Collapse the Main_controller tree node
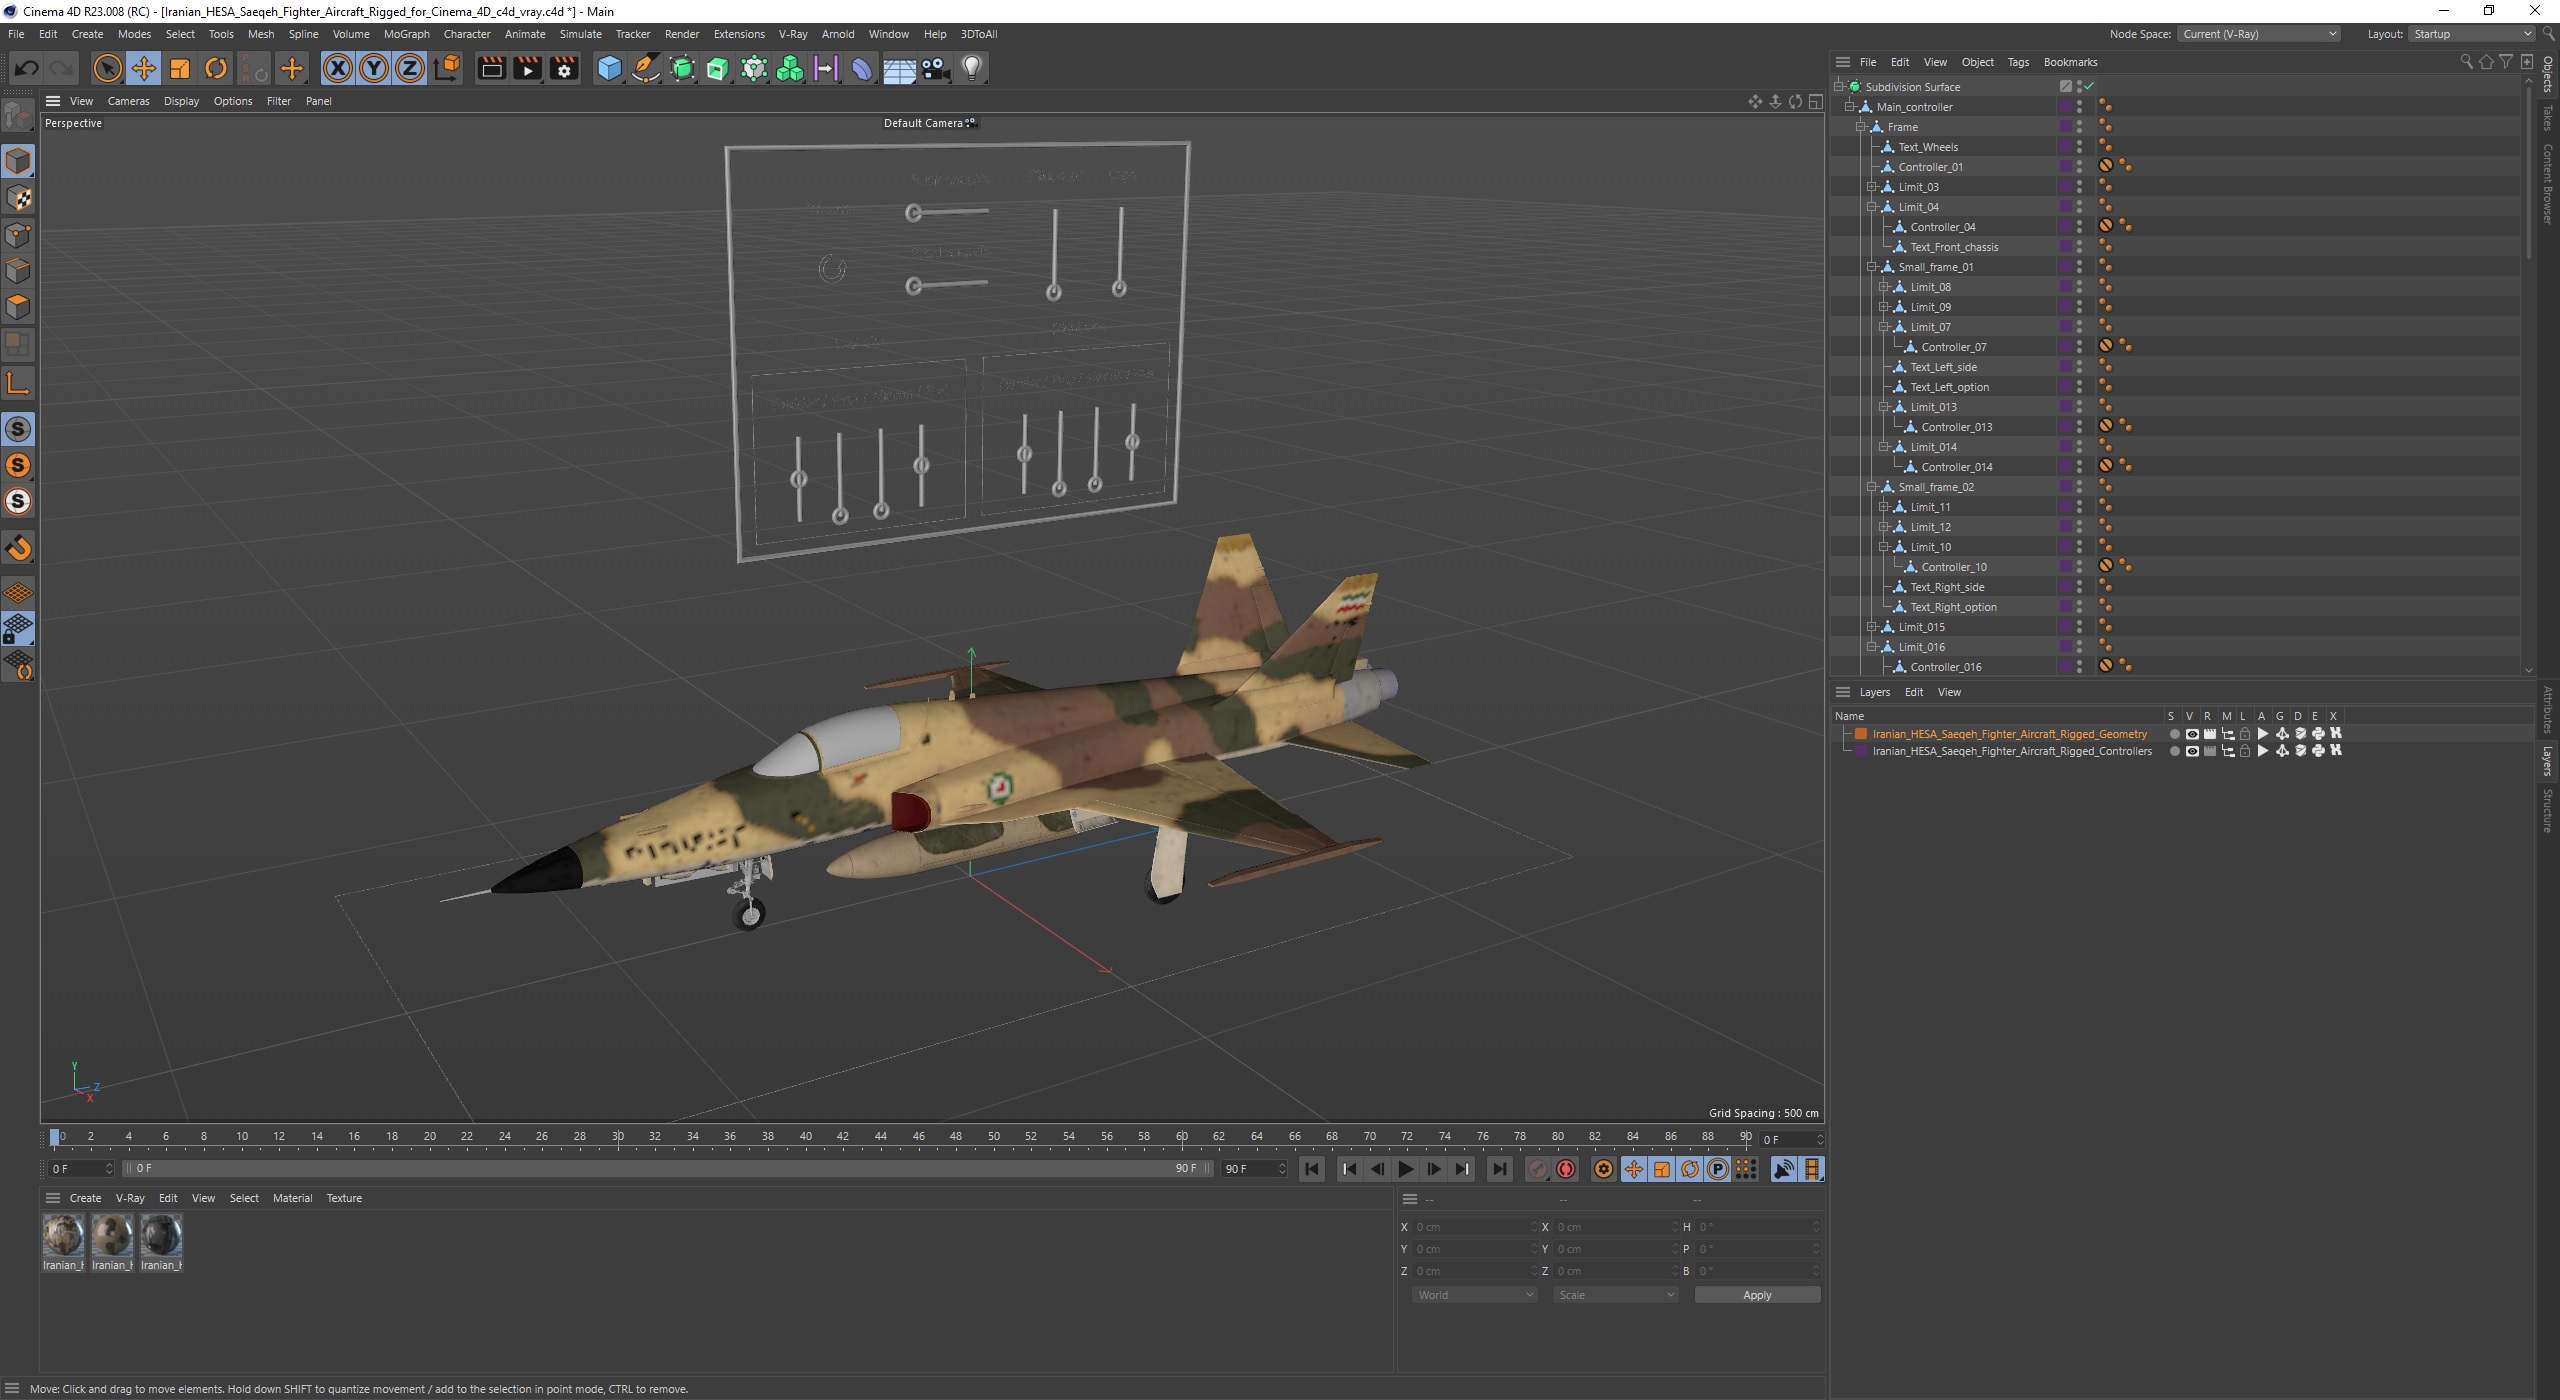Viewport: 2560px width, 1400px height. tap(1850, 107)
